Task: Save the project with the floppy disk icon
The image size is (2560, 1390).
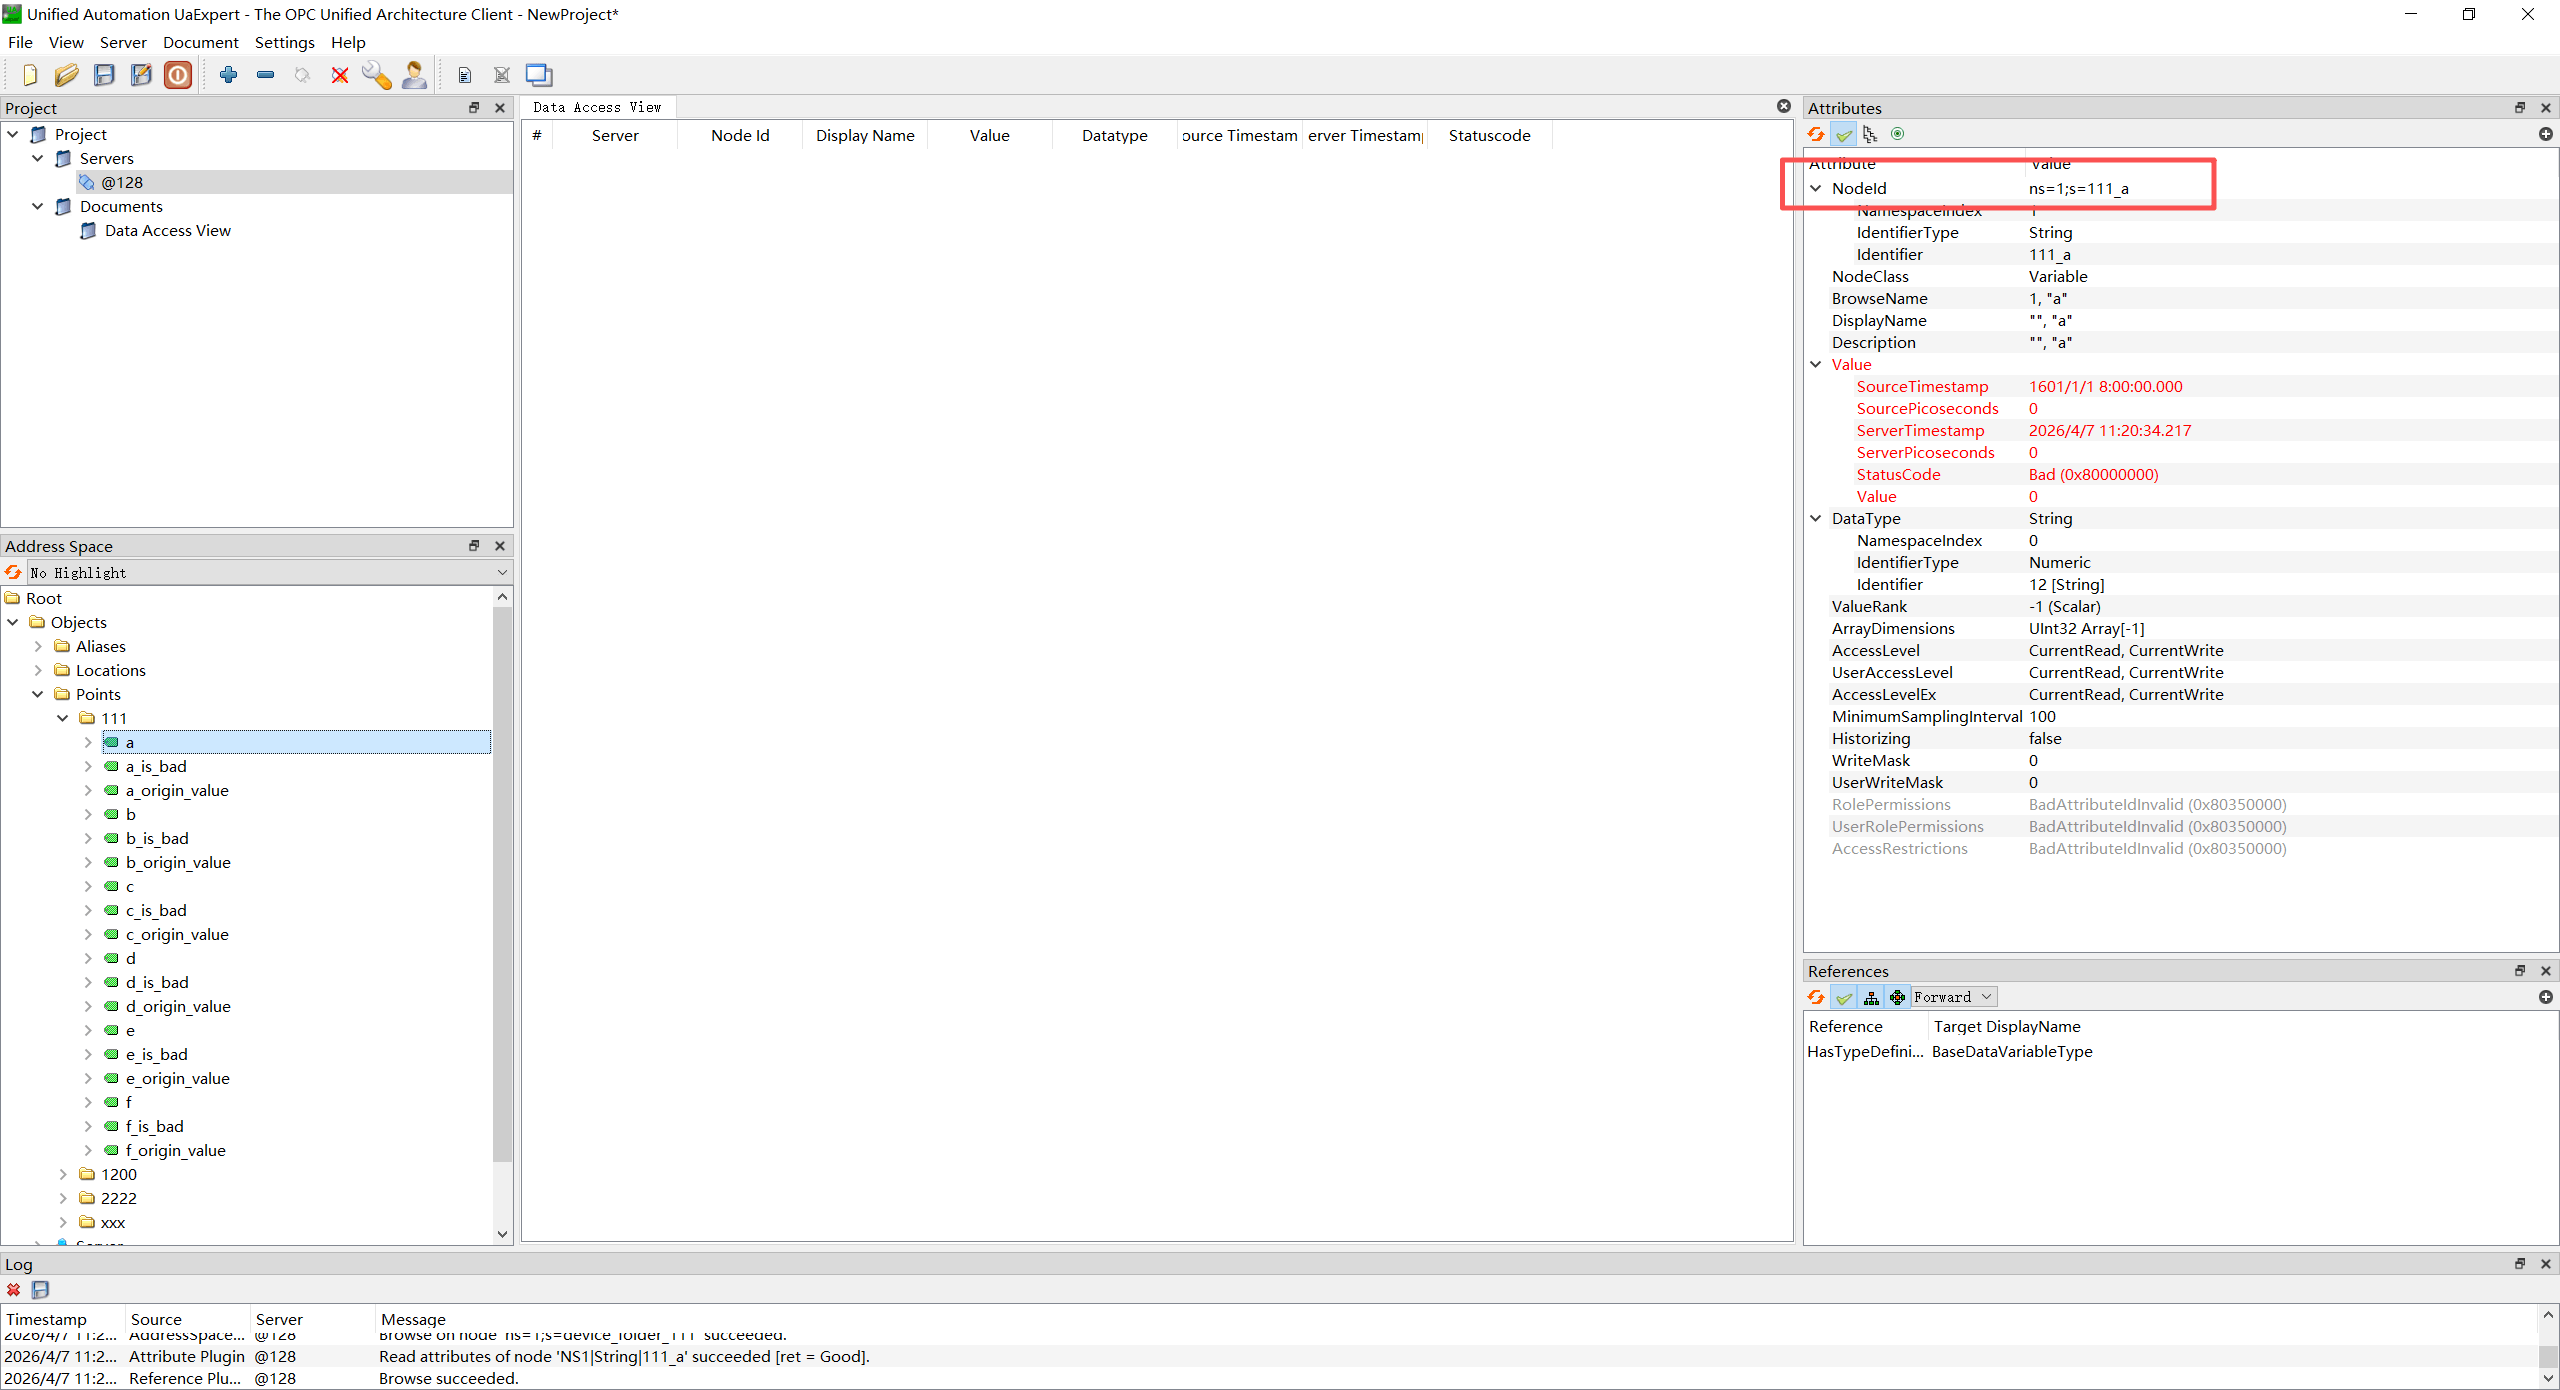Action: point(104,75)
